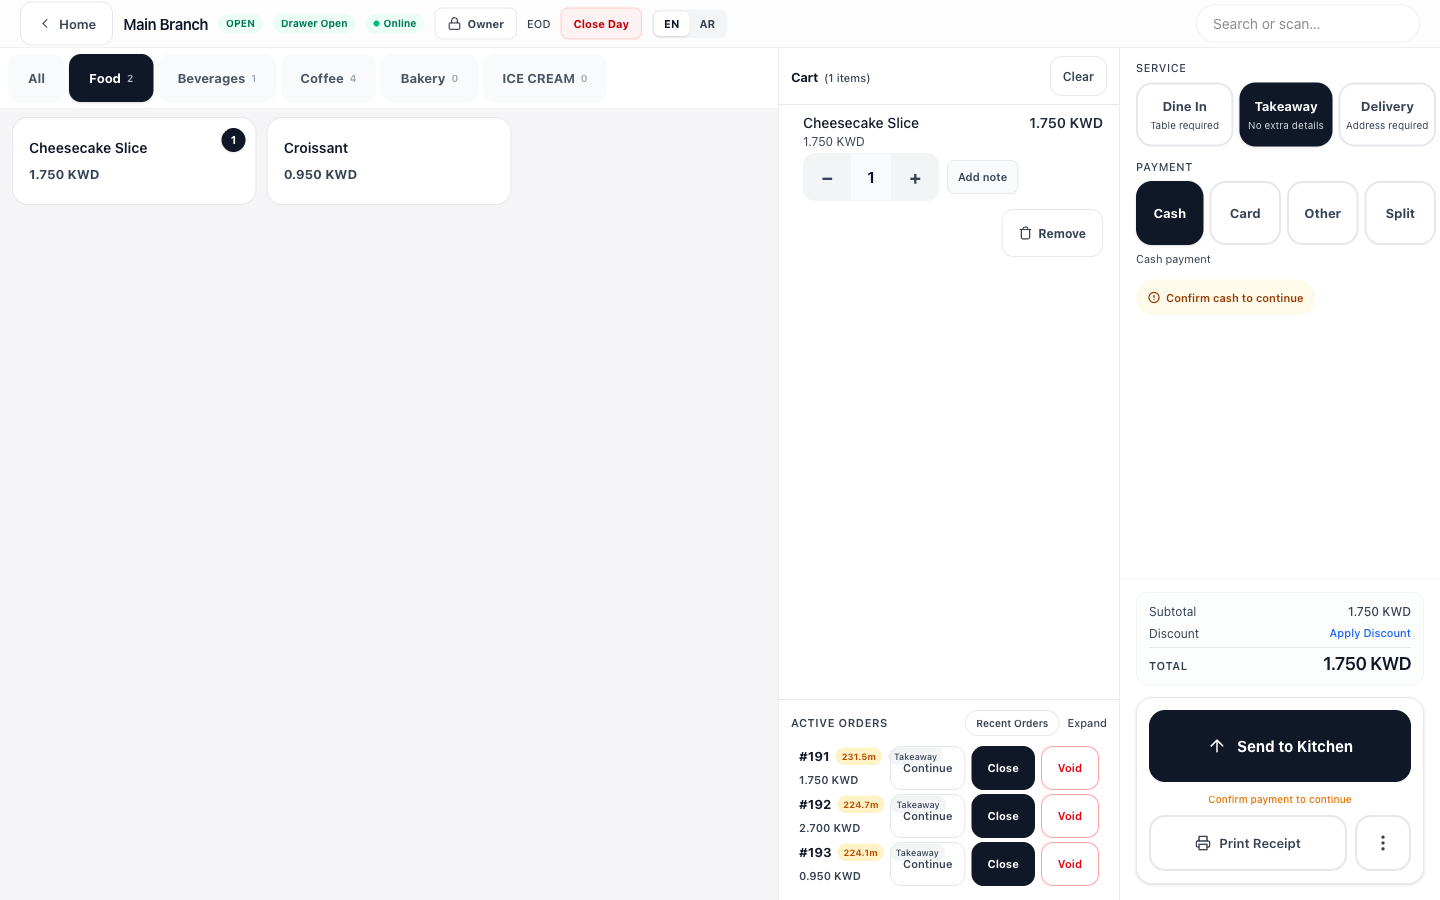The image size is (1440, 900).
Task: Expand the Active Orders panel
Action: (x=1087, y=723)
